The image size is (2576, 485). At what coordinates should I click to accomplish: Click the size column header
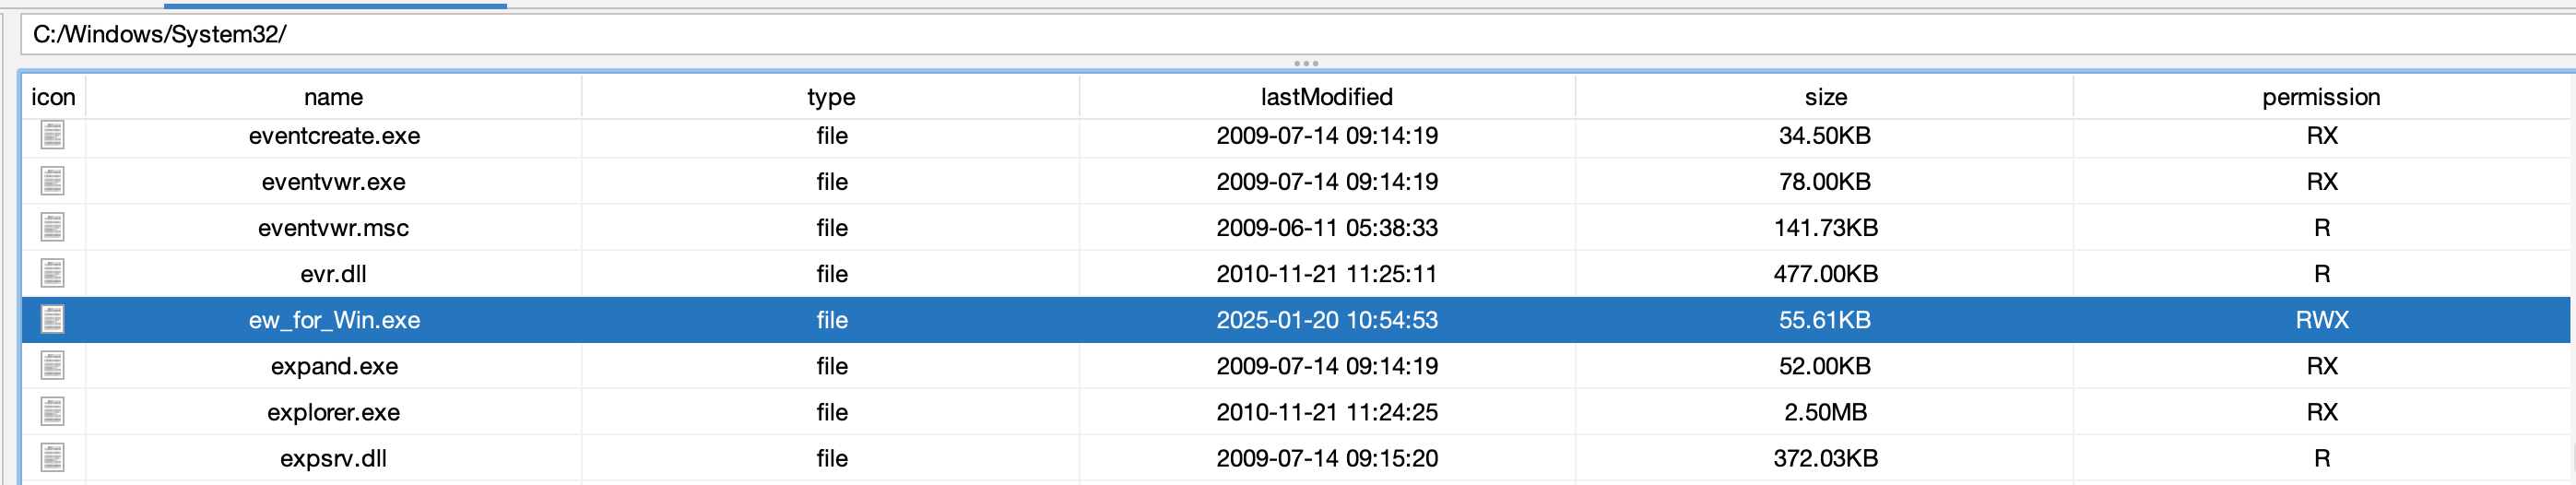(x=1825, y=97)
